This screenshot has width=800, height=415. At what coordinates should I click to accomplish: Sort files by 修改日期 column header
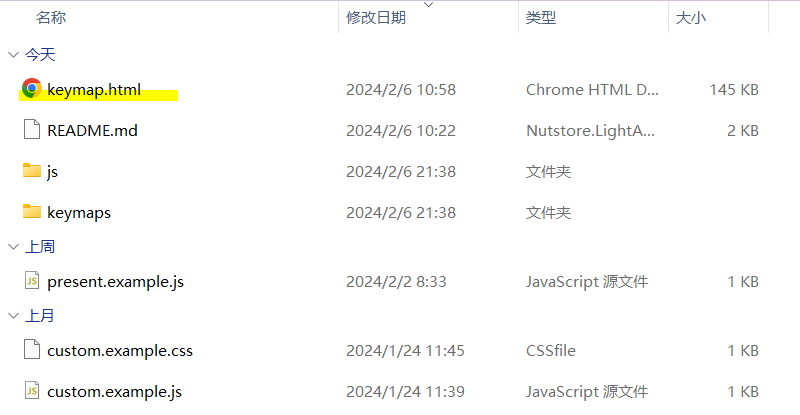point(376,18)
